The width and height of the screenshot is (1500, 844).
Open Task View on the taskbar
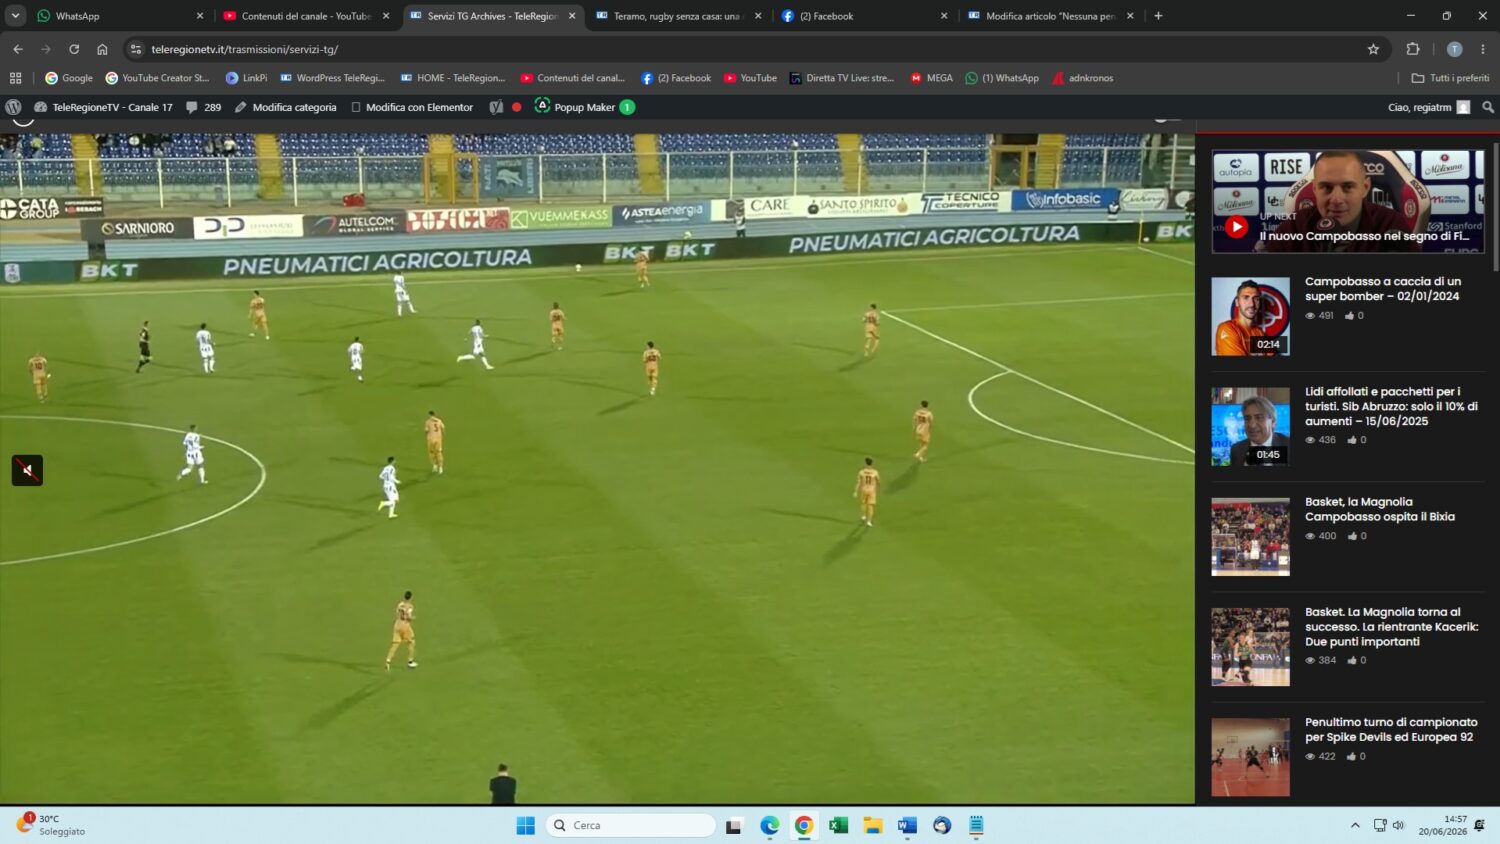click(734, 825)
